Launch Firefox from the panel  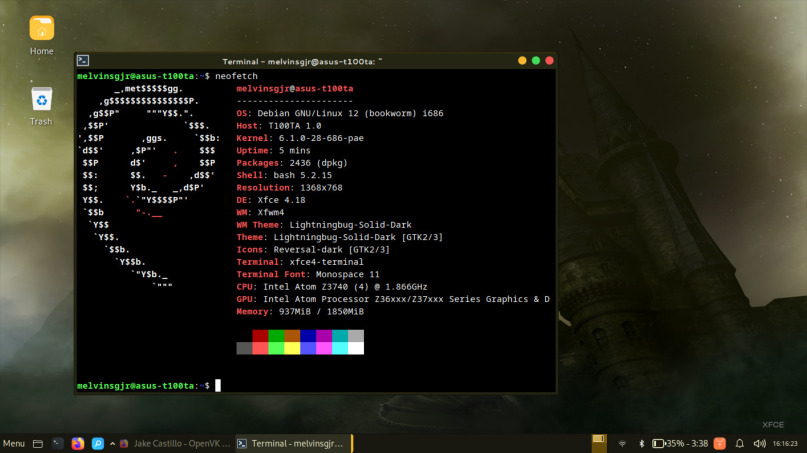[78, 443]
